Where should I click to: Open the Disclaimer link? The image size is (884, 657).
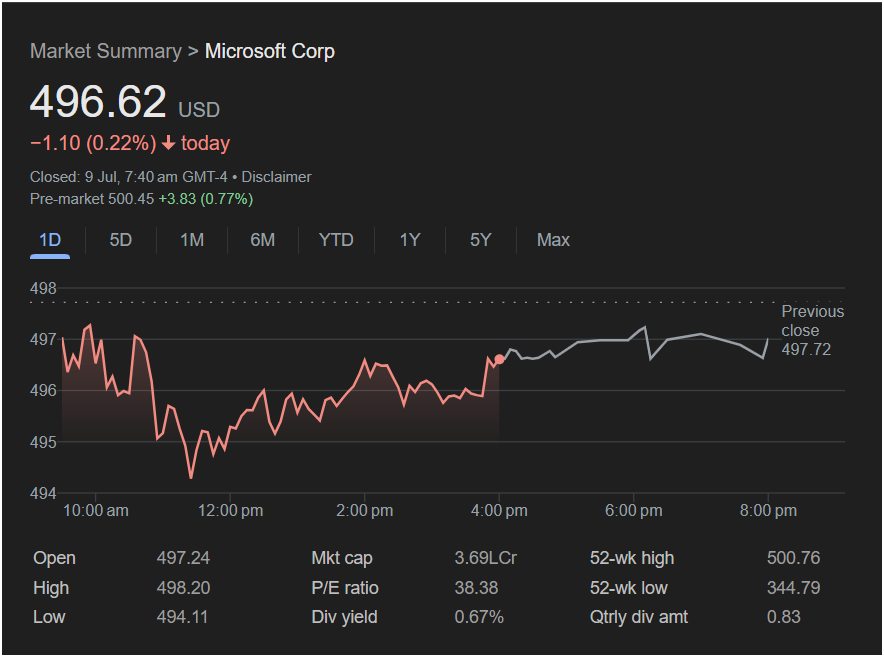276,177
